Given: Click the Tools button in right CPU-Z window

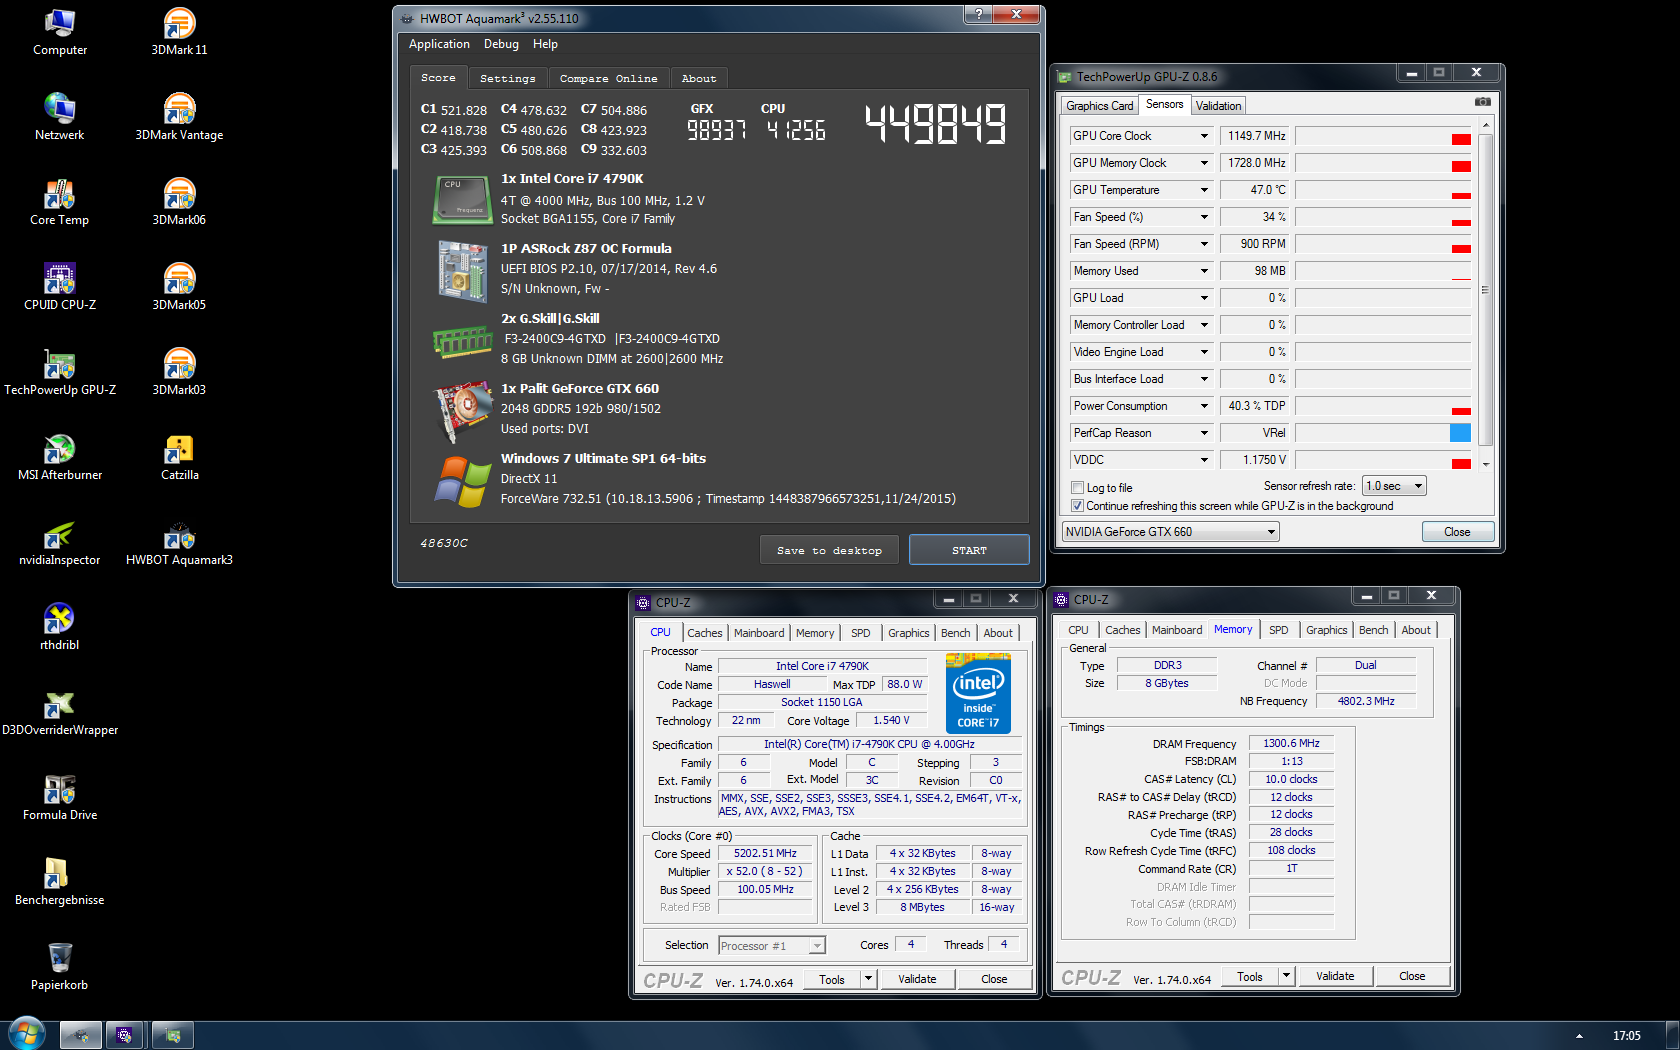Looking at the screenshot, I should click(x=1250, y=976).
